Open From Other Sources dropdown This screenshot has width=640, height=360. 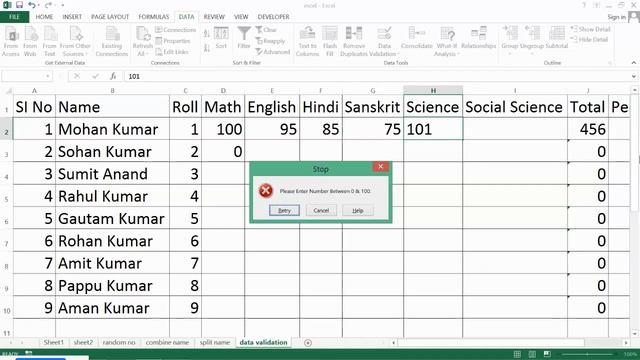(x=75, y=41)
